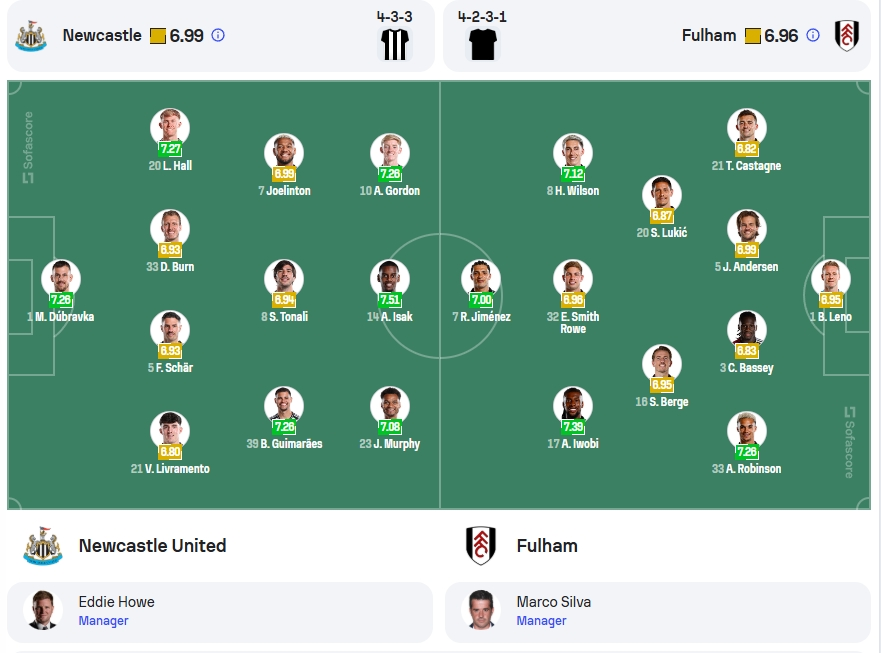Click Newcastle's striped 4-3-3 kit icon

click(x=395, y=44)
